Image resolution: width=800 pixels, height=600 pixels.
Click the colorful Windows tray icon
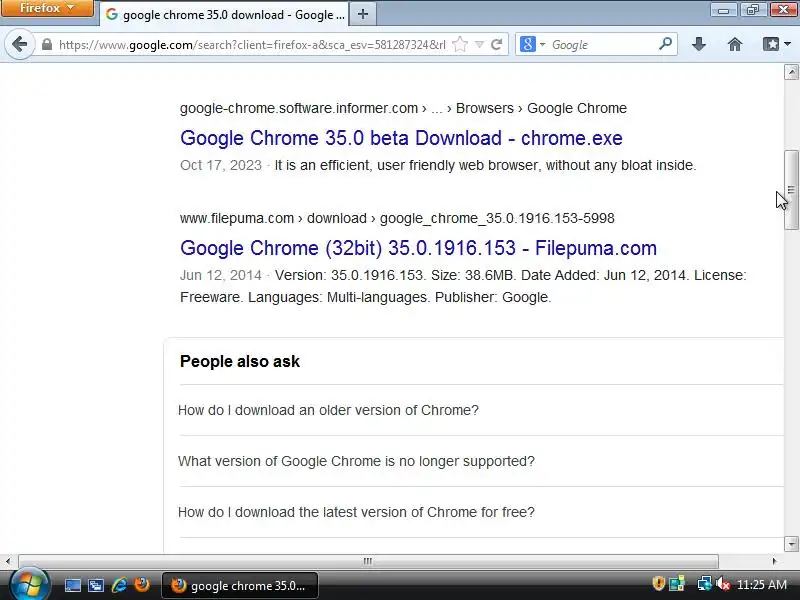click(677, 583)
